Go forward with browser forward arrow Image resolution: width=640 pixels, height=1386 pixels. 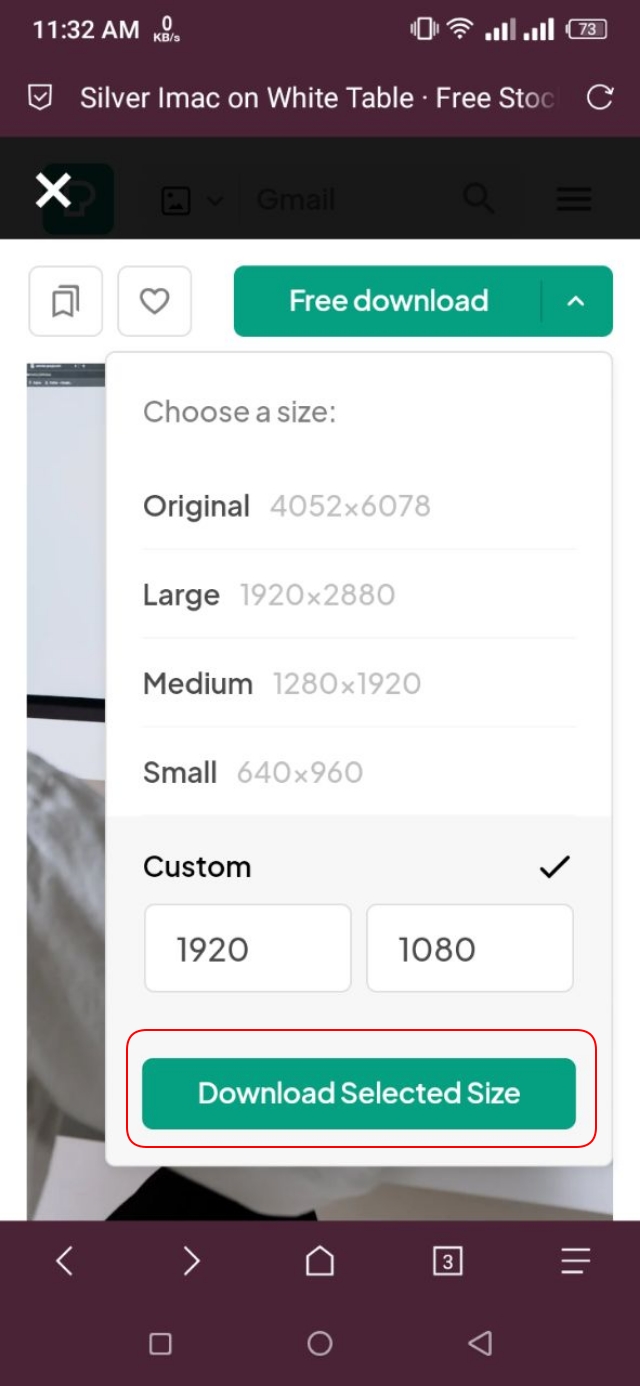tap(191, 1262)
